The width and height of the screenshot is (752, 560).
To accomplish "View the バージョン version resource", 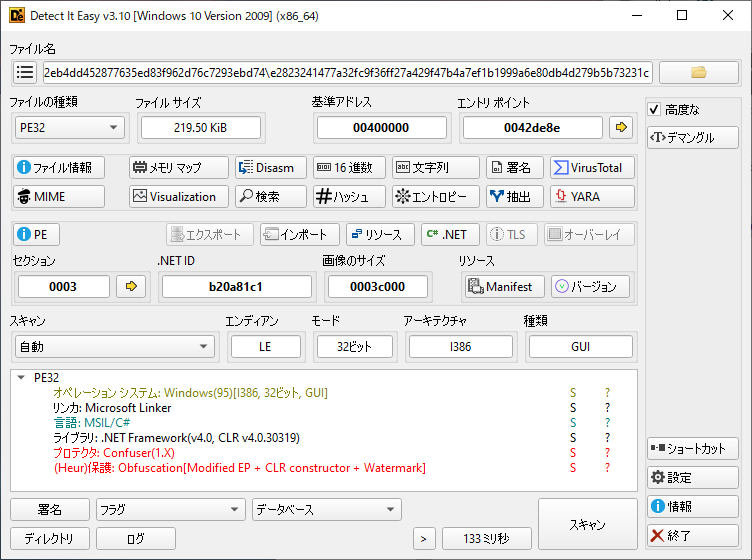I will tap(590, 286).
